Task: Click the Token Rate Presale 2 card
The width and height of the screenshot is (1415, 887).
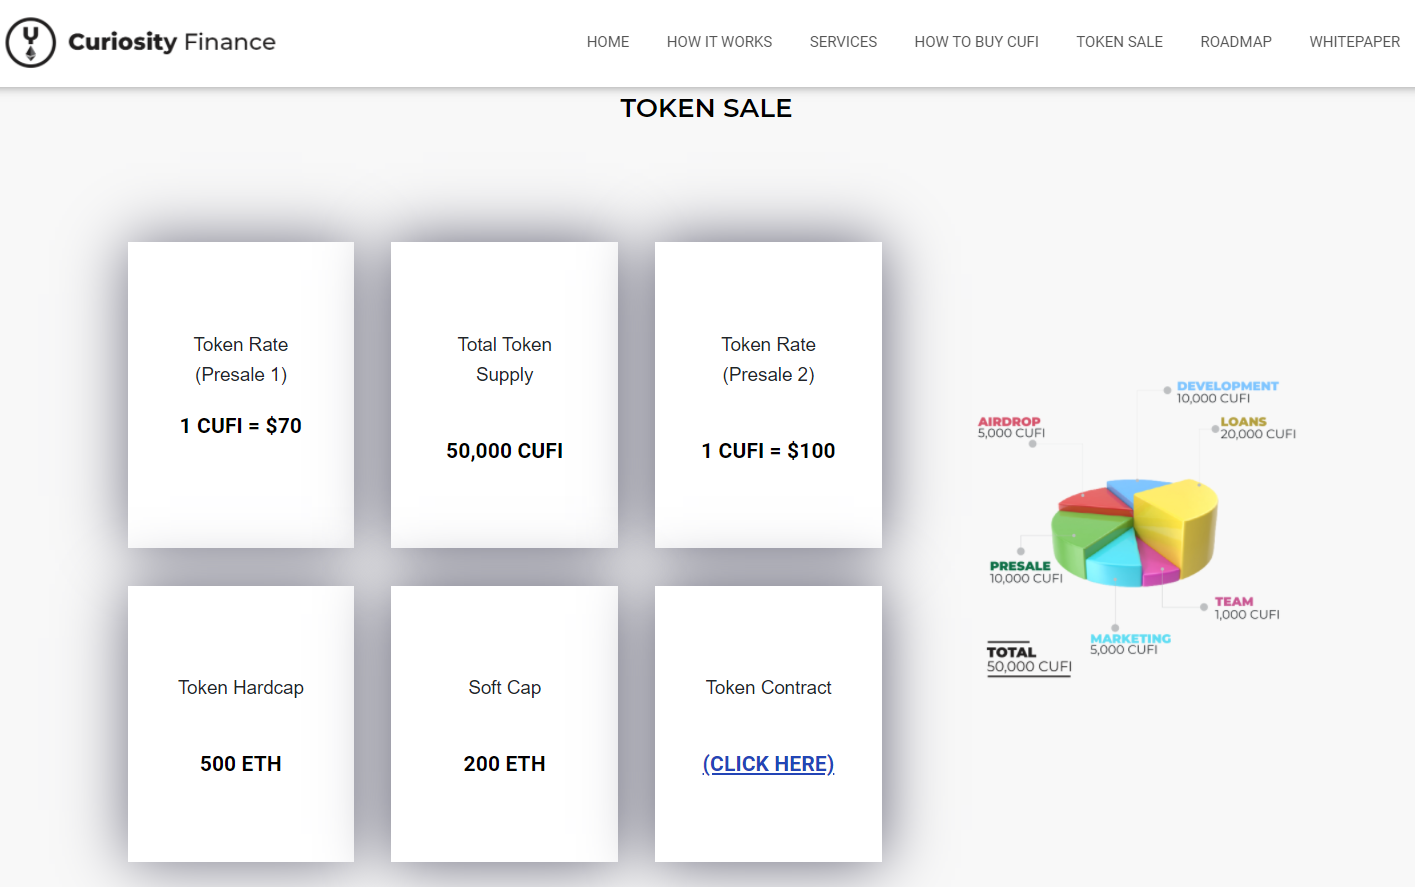Action: click(x=768, y=394)
